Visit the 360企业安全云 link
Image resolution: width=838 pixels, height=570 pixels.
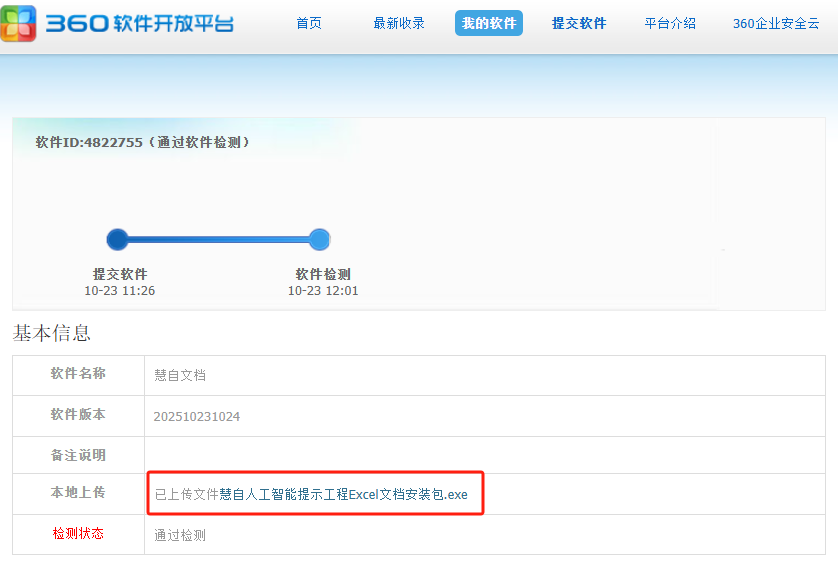tap(776, 23)
